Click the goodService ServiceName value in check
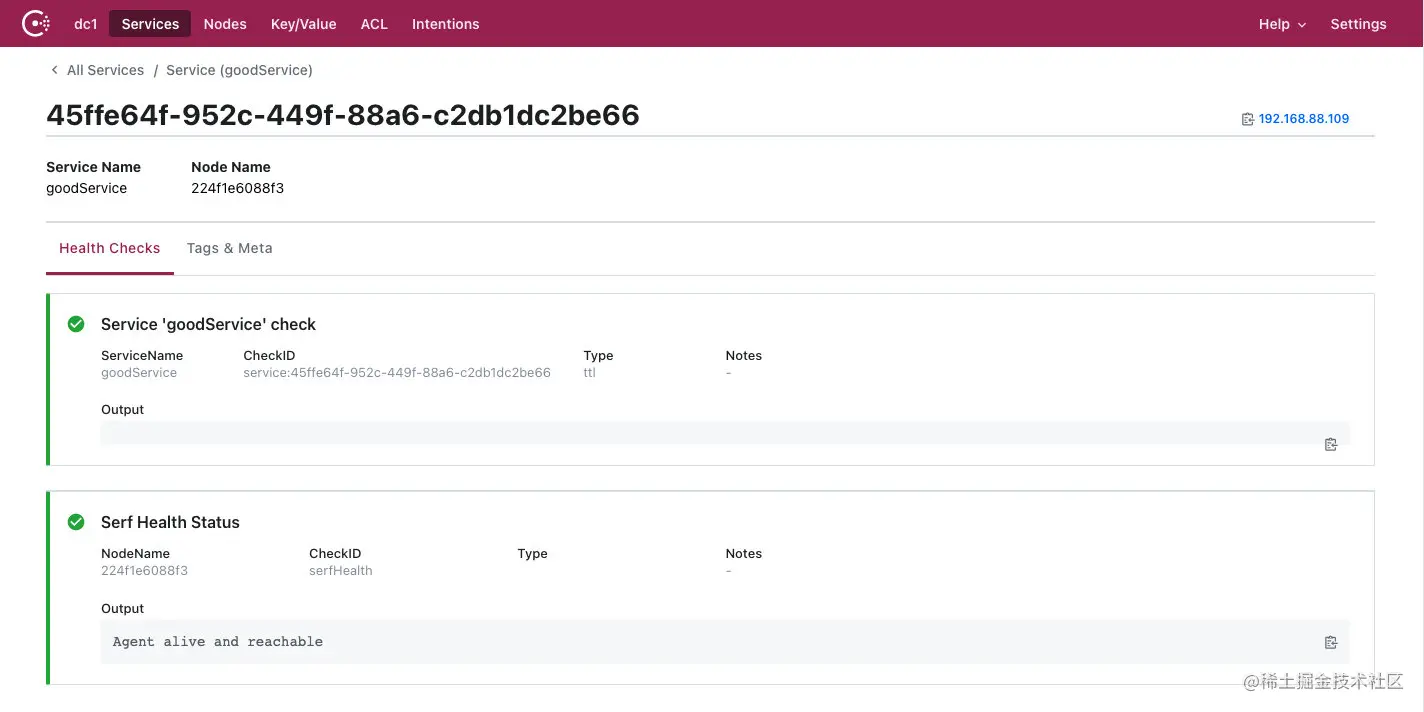Screen dimensions: 1424x712 pos(139,373)
